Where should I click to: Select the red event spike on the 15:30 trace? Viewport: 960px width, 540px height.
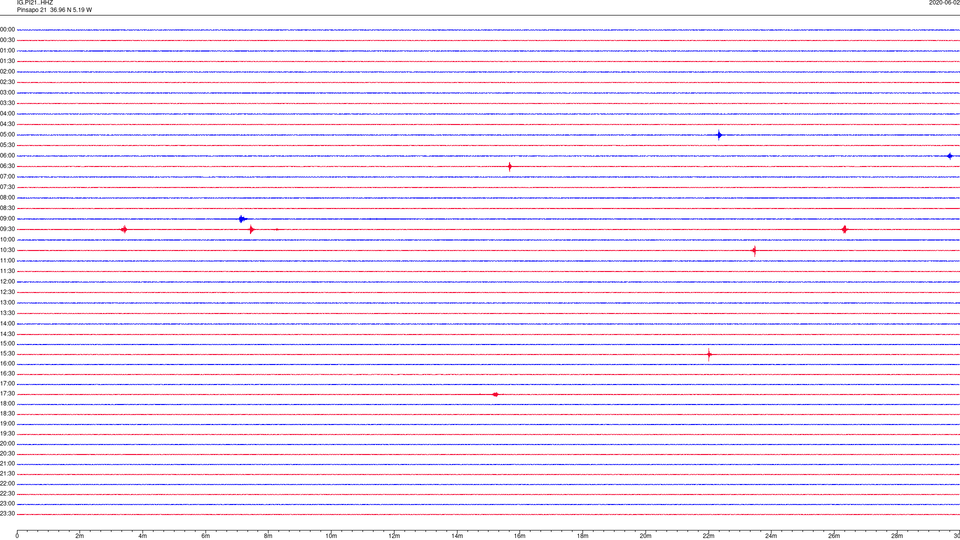709,354
